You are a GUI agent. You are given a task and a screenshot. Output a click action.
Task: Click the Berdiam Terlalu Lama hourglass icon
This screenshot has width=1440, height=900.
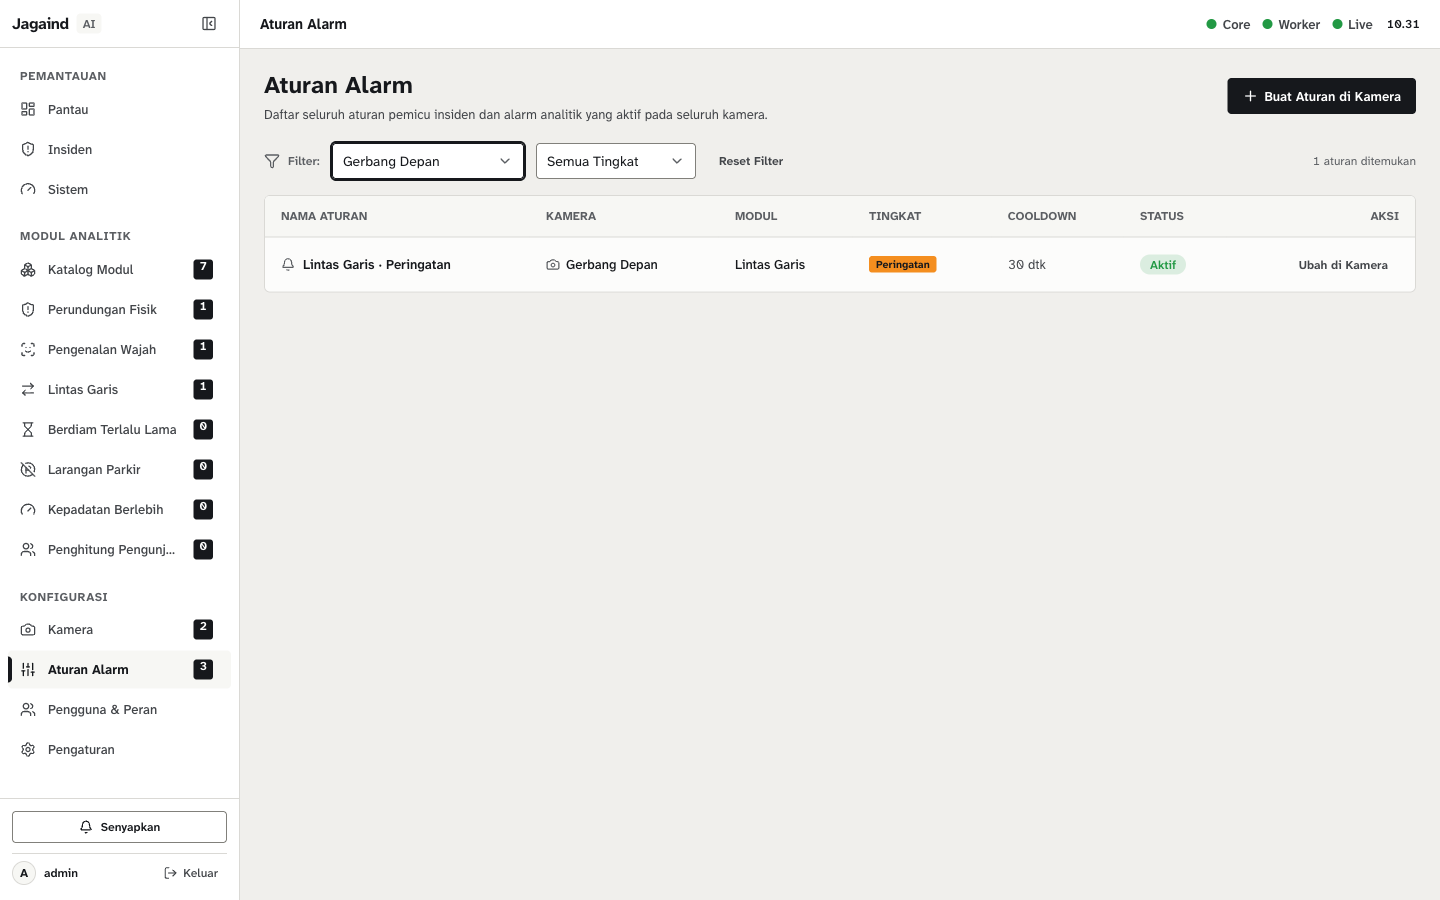pos(28,429)
